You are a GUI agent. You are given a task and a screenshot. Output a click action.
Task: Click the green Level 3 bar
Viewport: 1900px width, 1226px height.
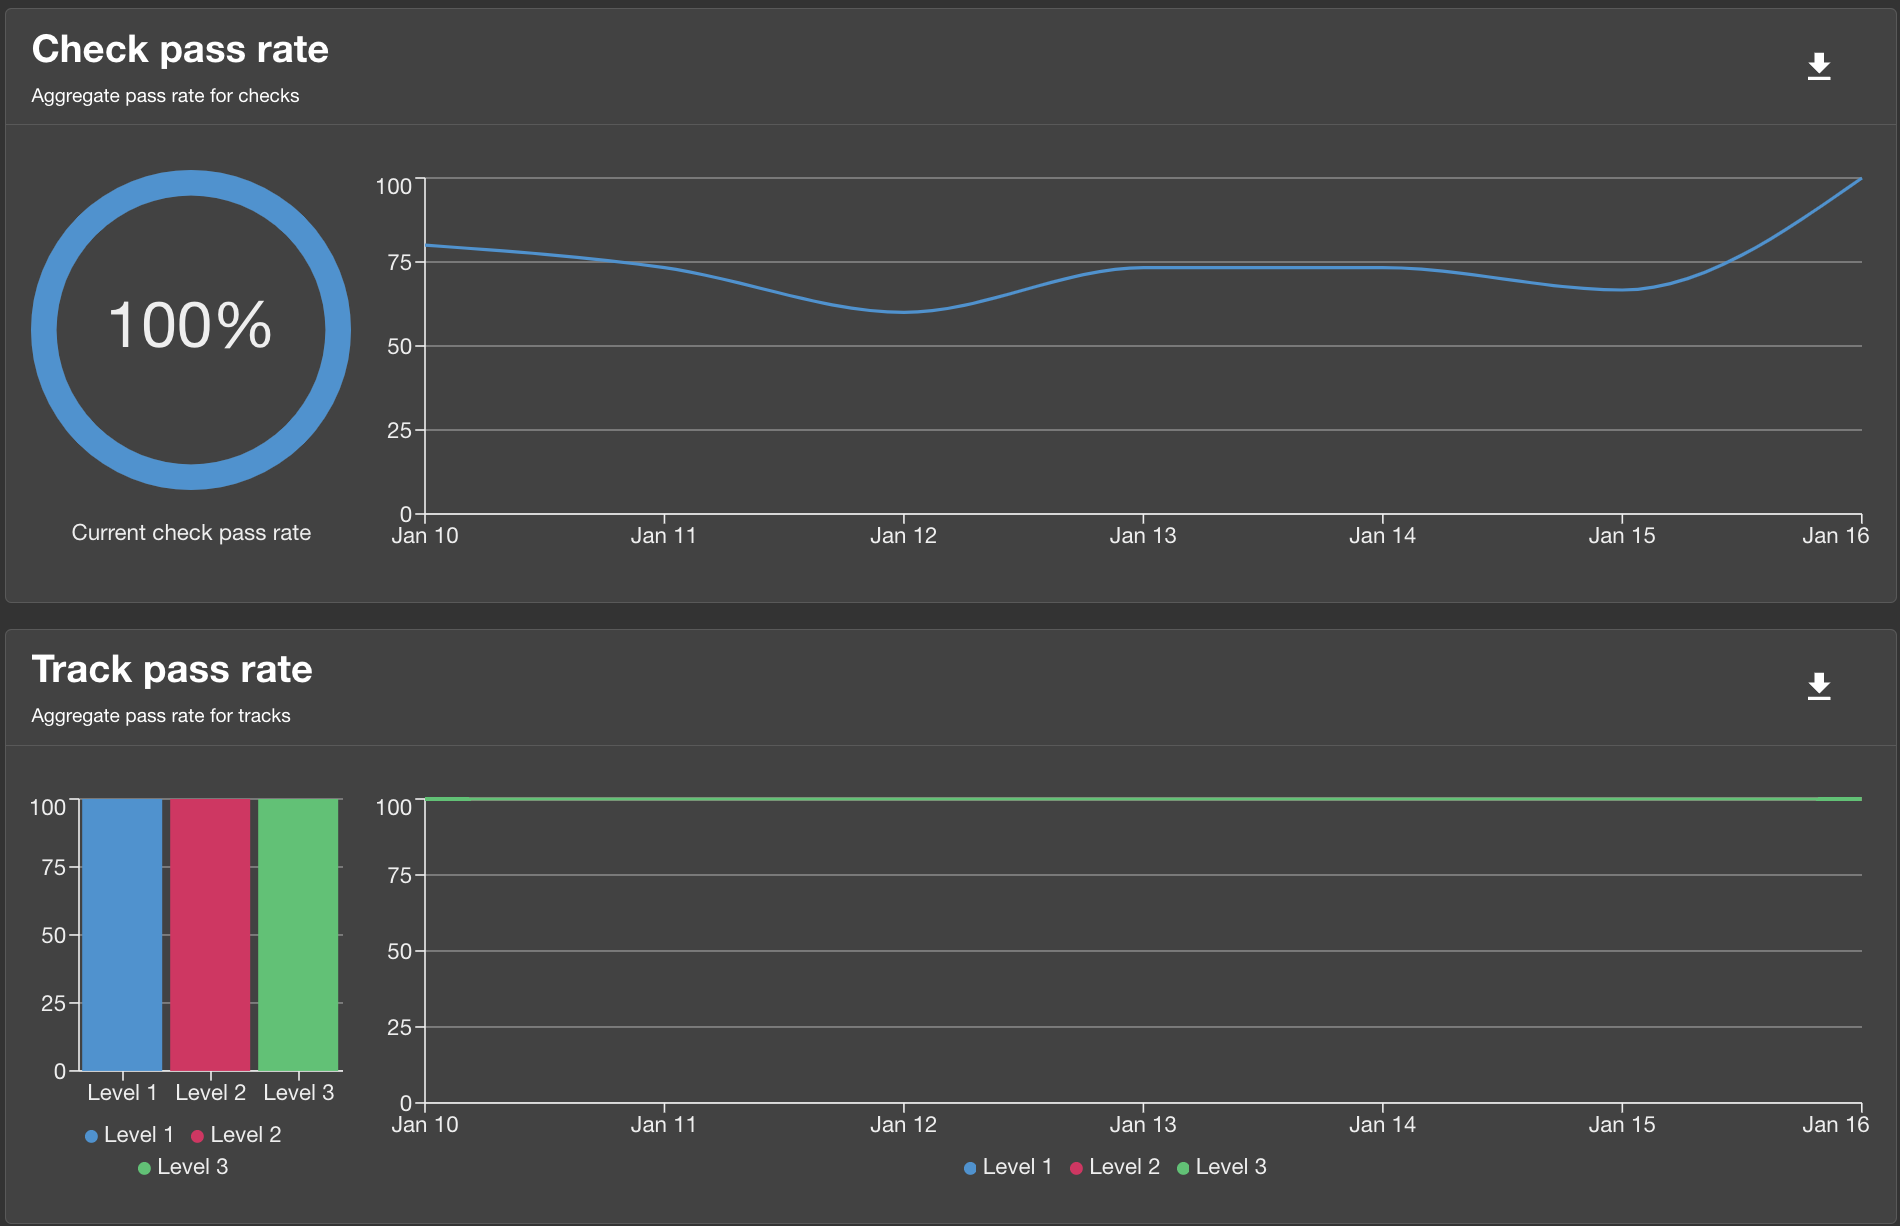[x=298, y=934]
